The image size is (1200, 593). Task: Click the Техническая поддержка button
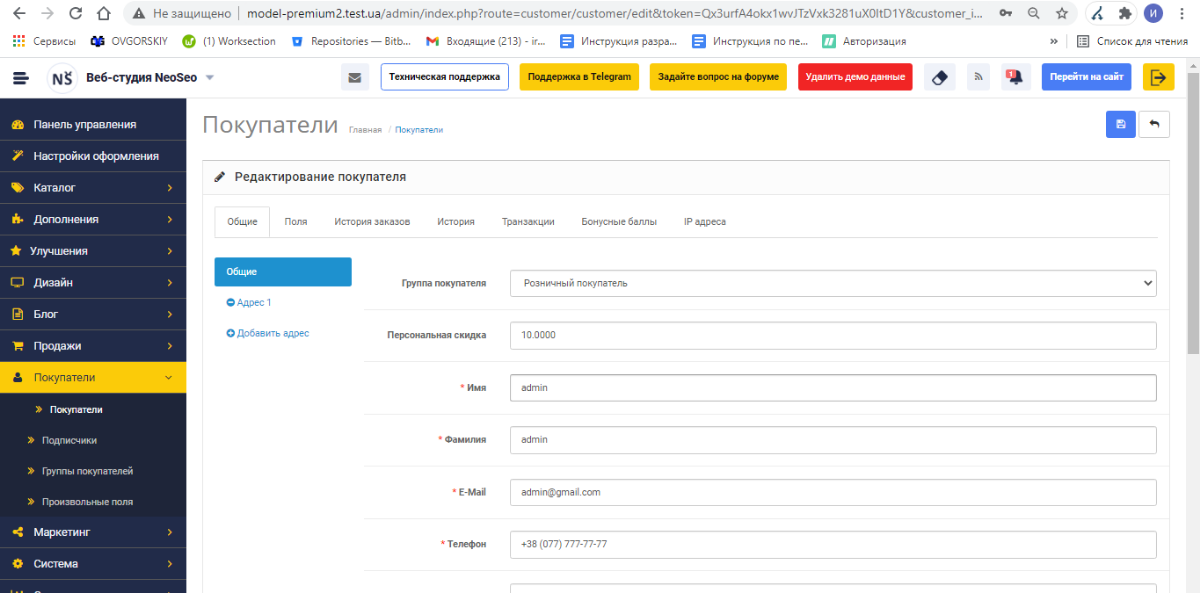pyautogui.click(x=445, y=77)
